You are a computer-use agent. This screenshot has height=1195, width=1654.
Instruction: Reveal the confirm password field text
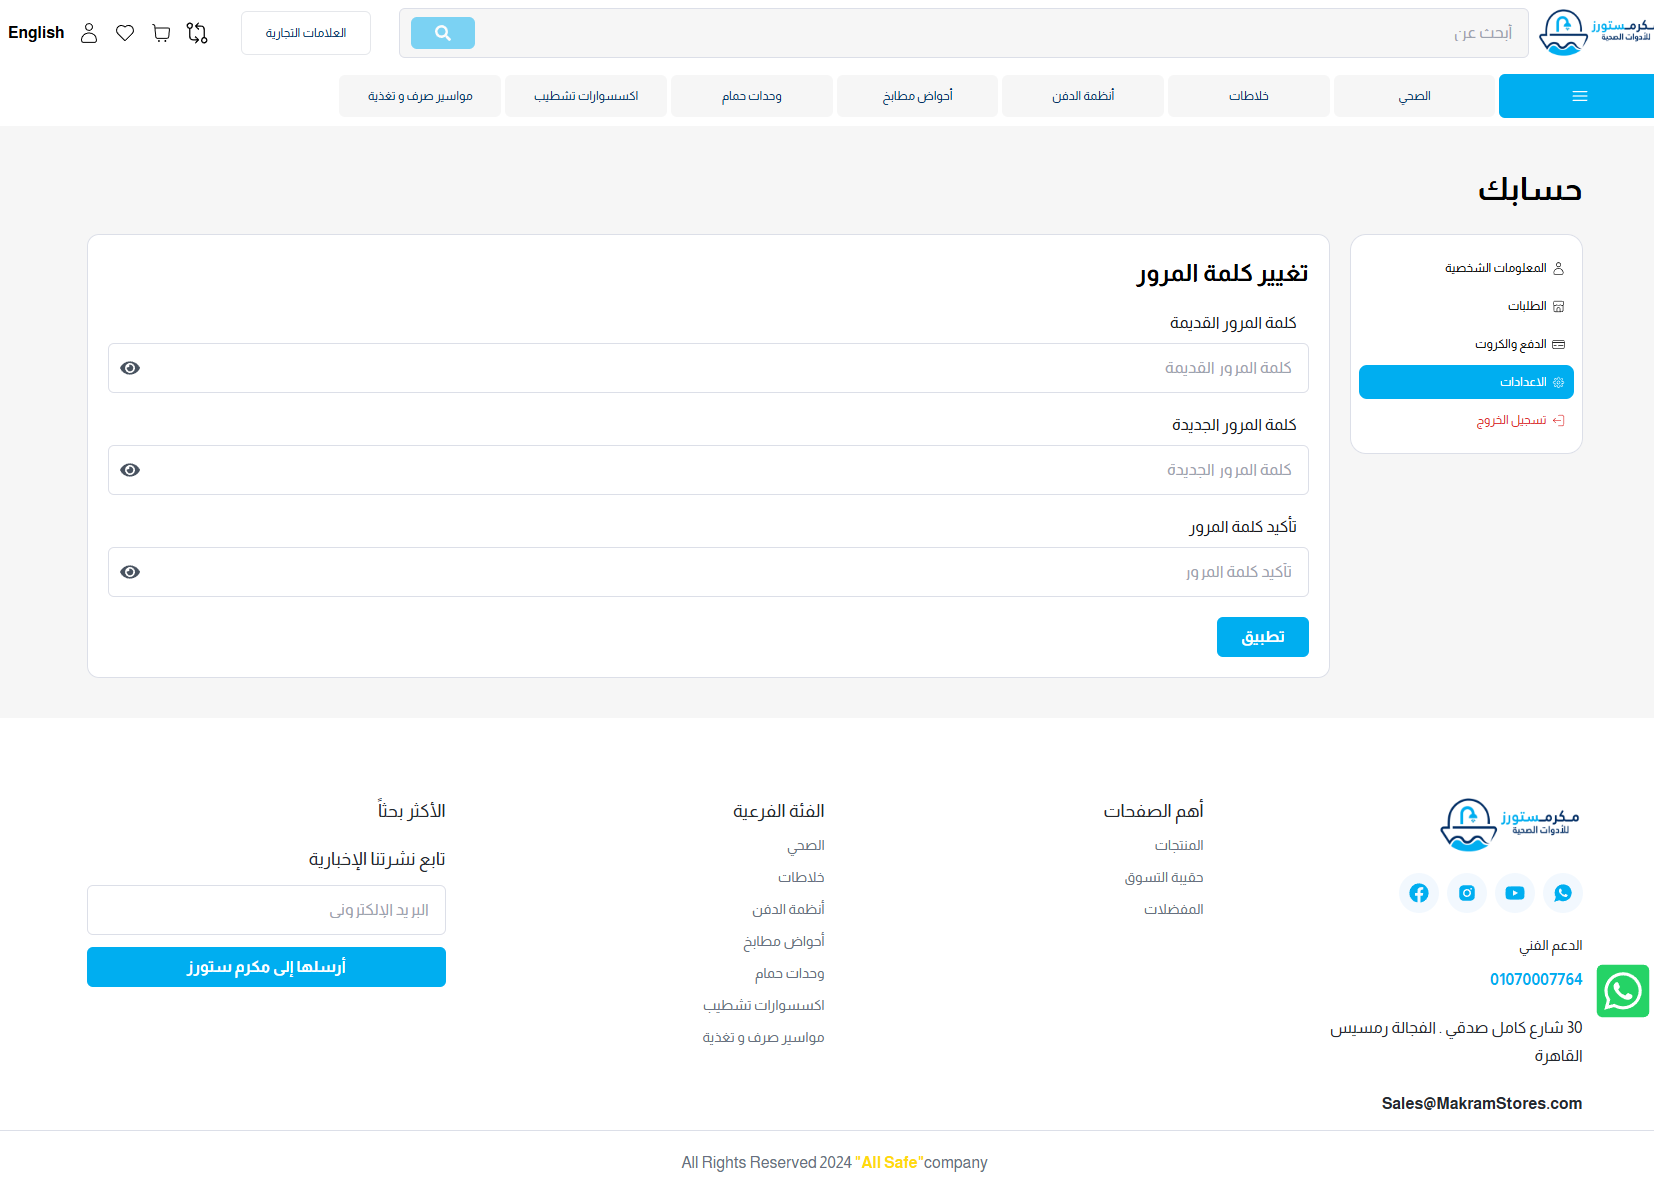coord(130,572)
